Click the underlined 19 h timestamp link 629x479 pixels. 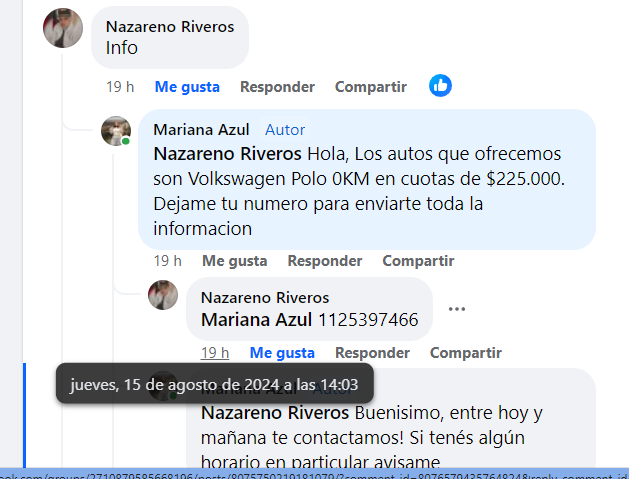(215, 353)
